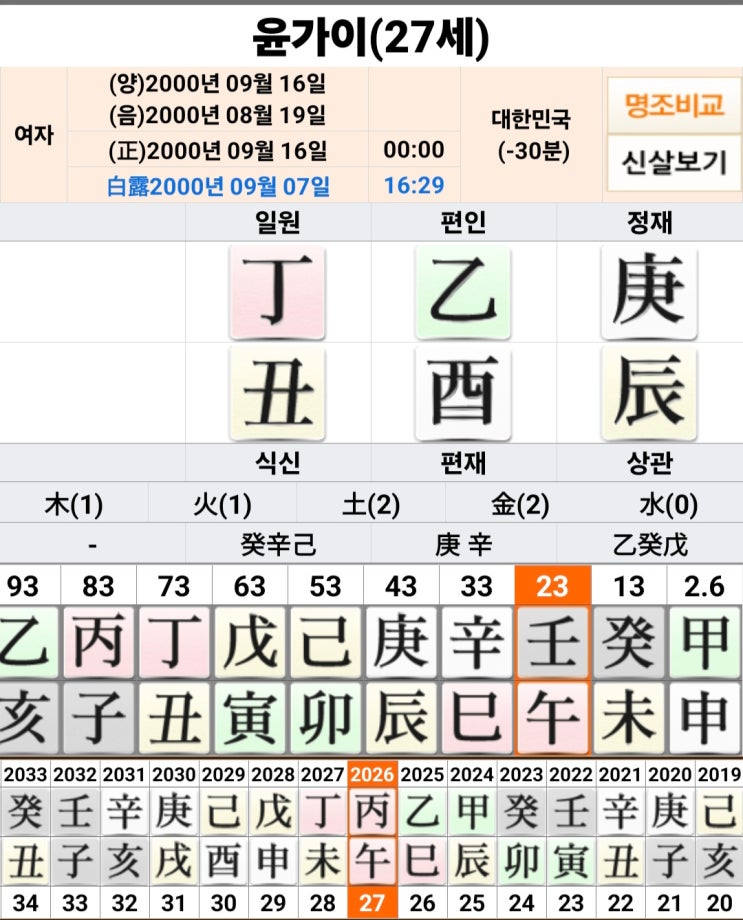The height and width of the screenshot is (920, 743).
Task: Select the 丑 day branch tile
Action: coord(277,393)
